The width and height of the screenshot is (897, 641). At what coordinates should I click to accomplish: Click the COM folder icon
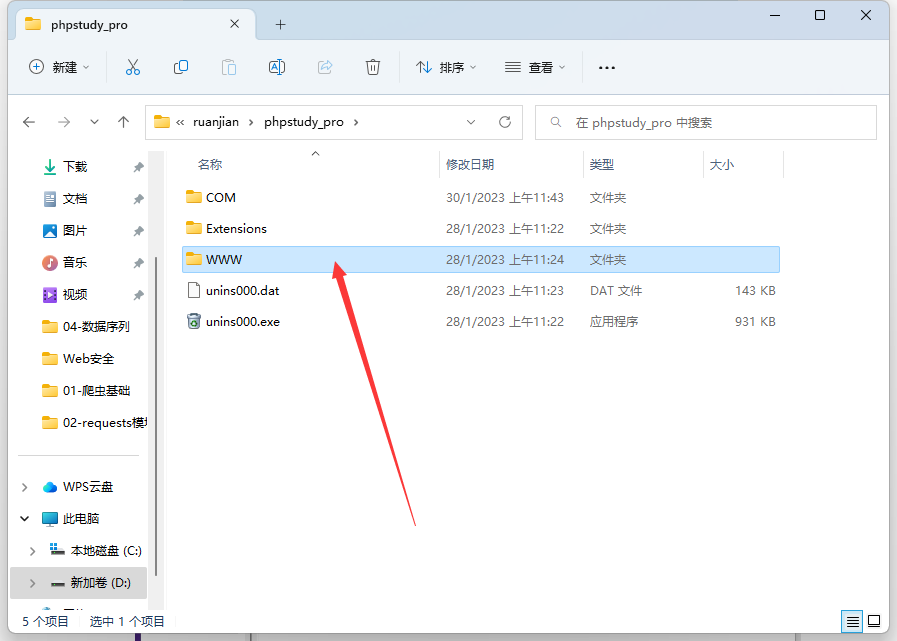coord(194,197)
